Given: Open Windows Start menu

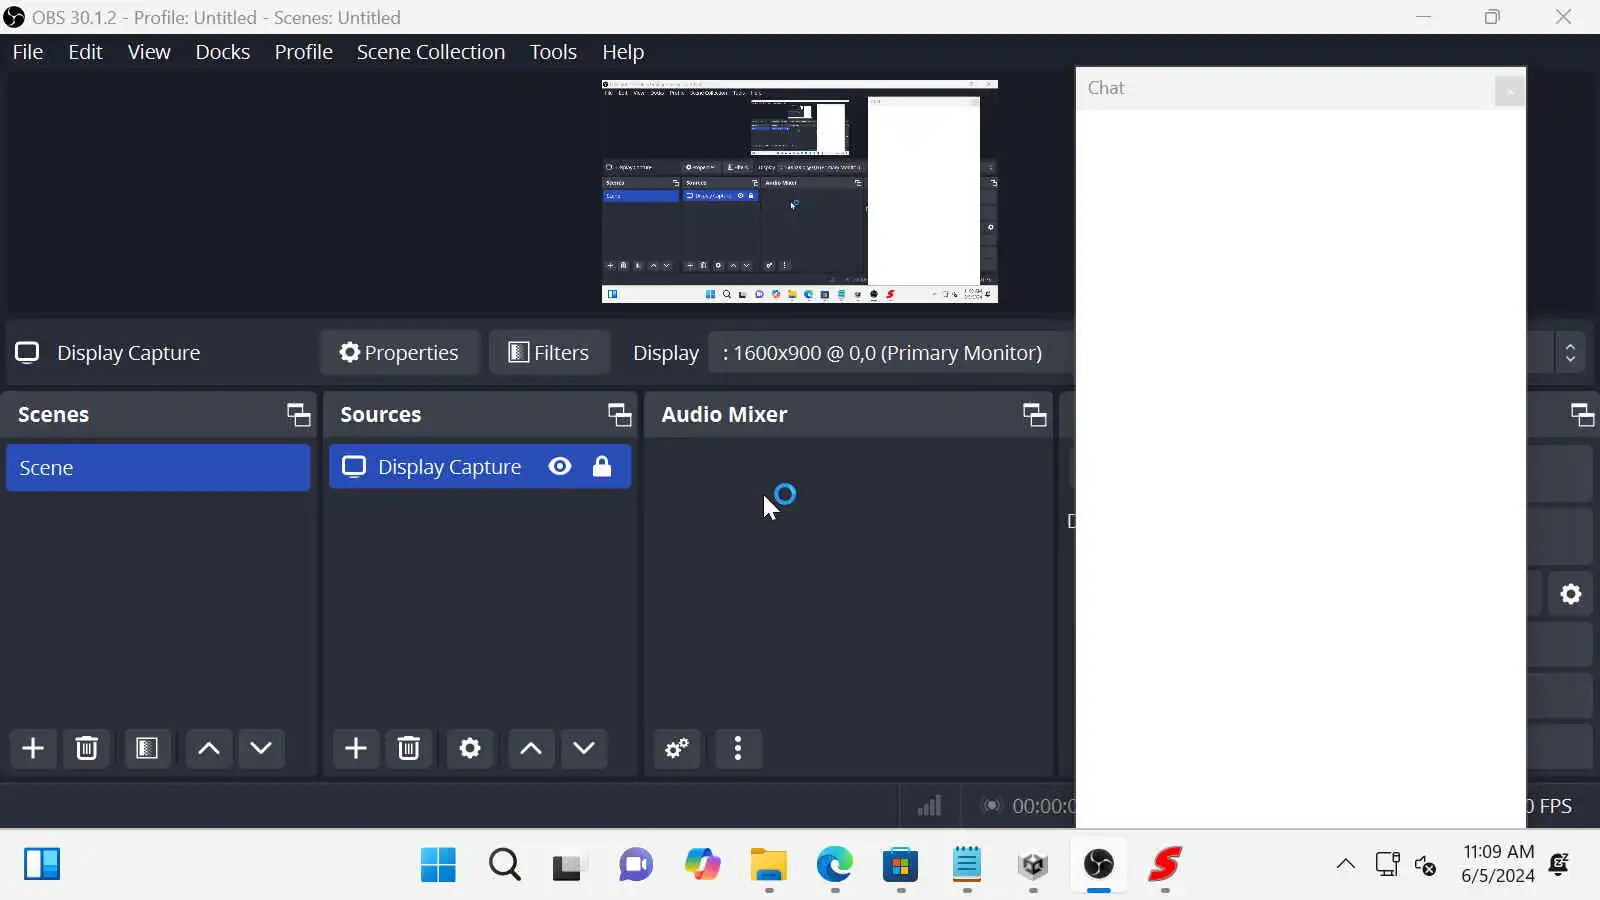Looking at the screenshot, I should click(438, 865).
